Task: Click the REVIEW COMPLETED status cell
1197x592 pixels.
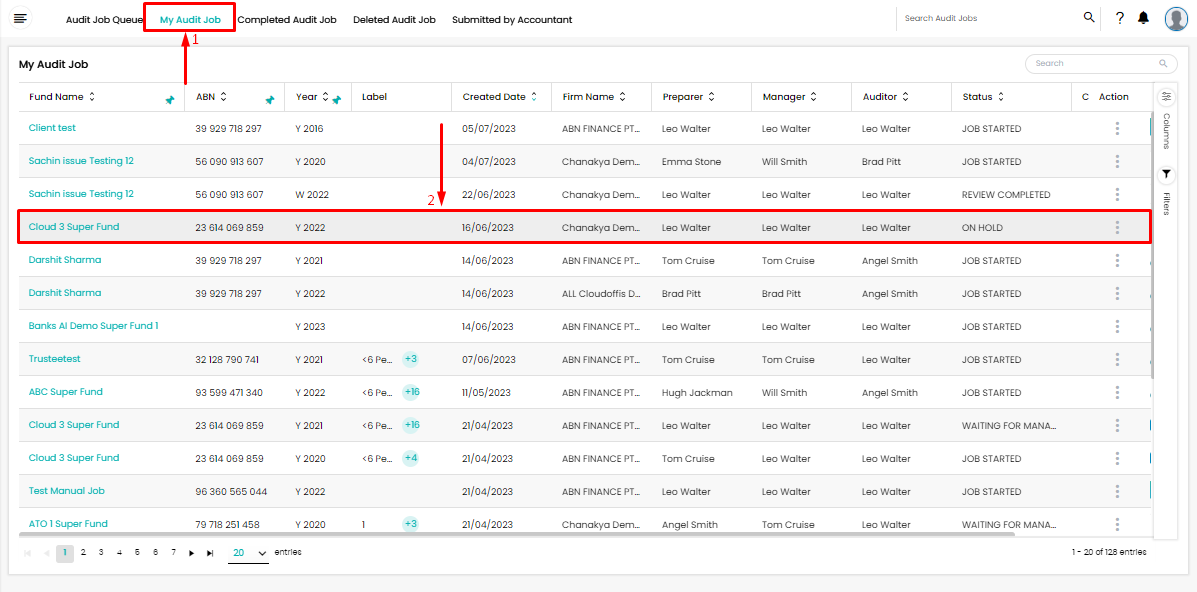Action: (1006, 195)
